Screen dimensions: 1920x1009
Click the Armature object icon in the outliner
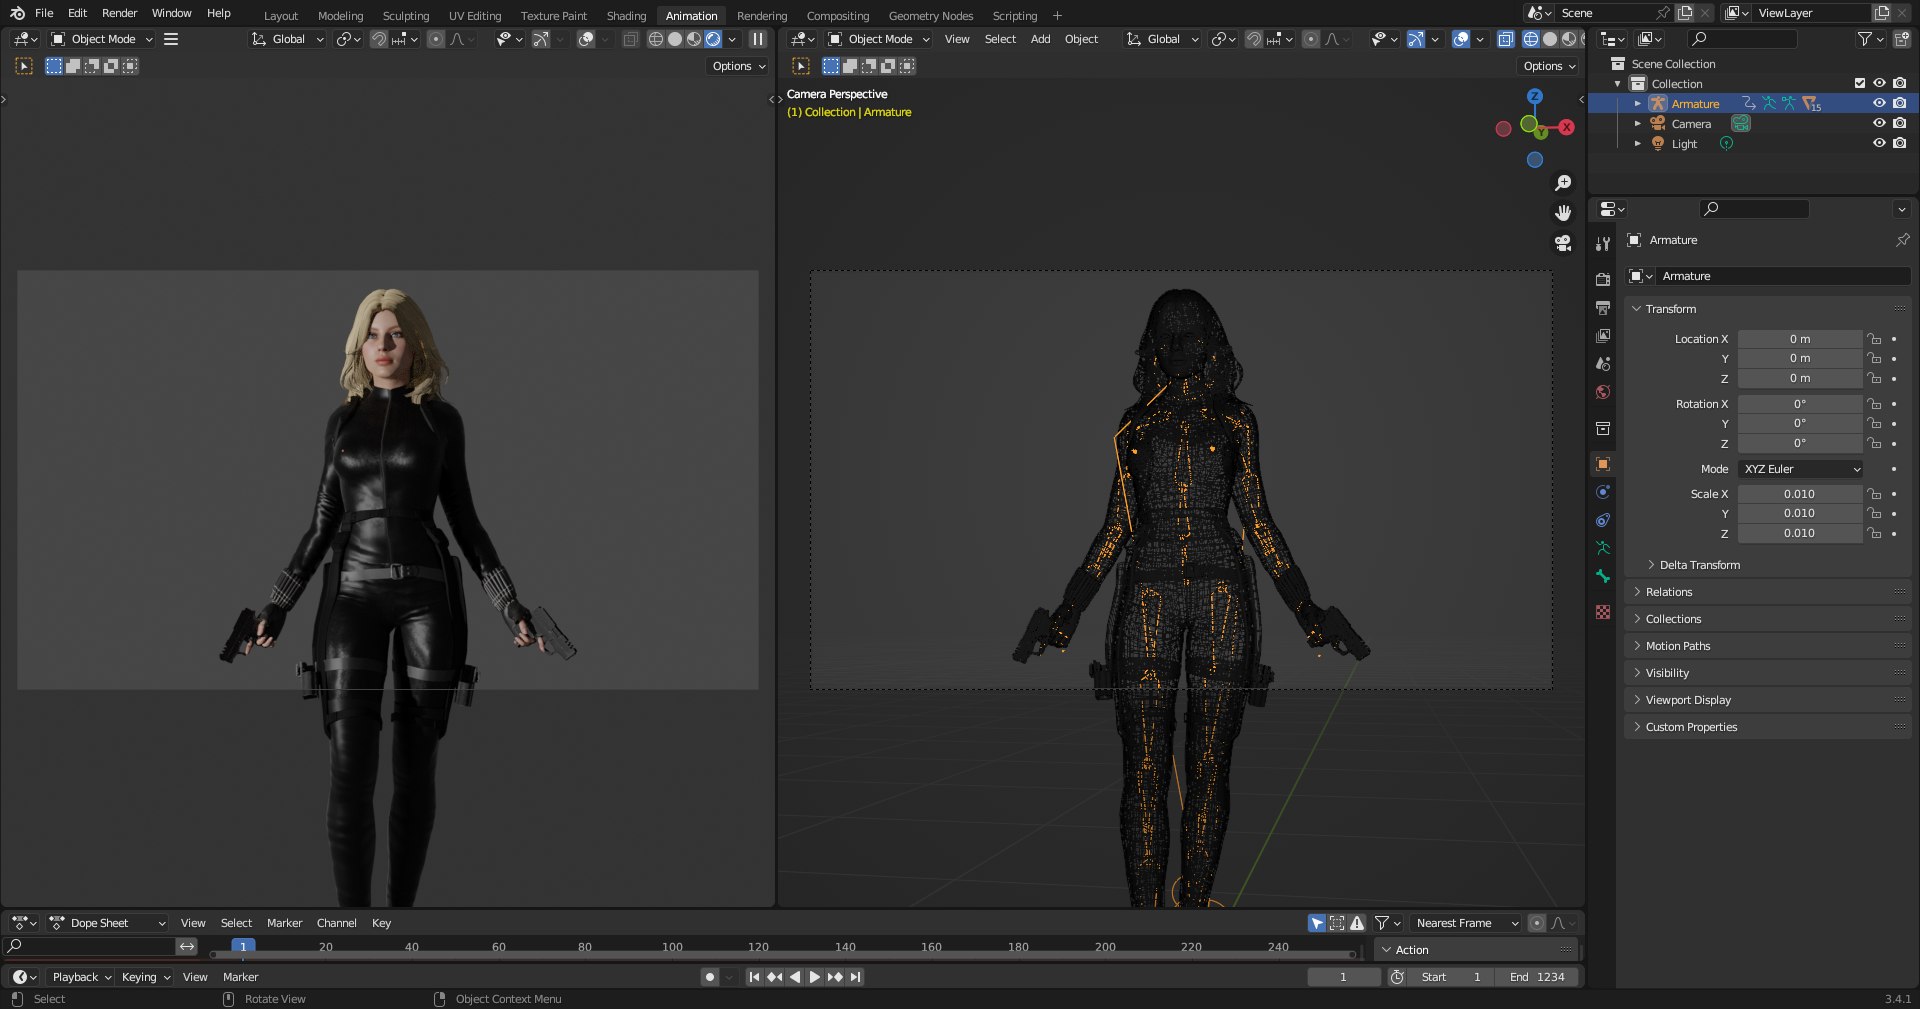click(1658, 104)
